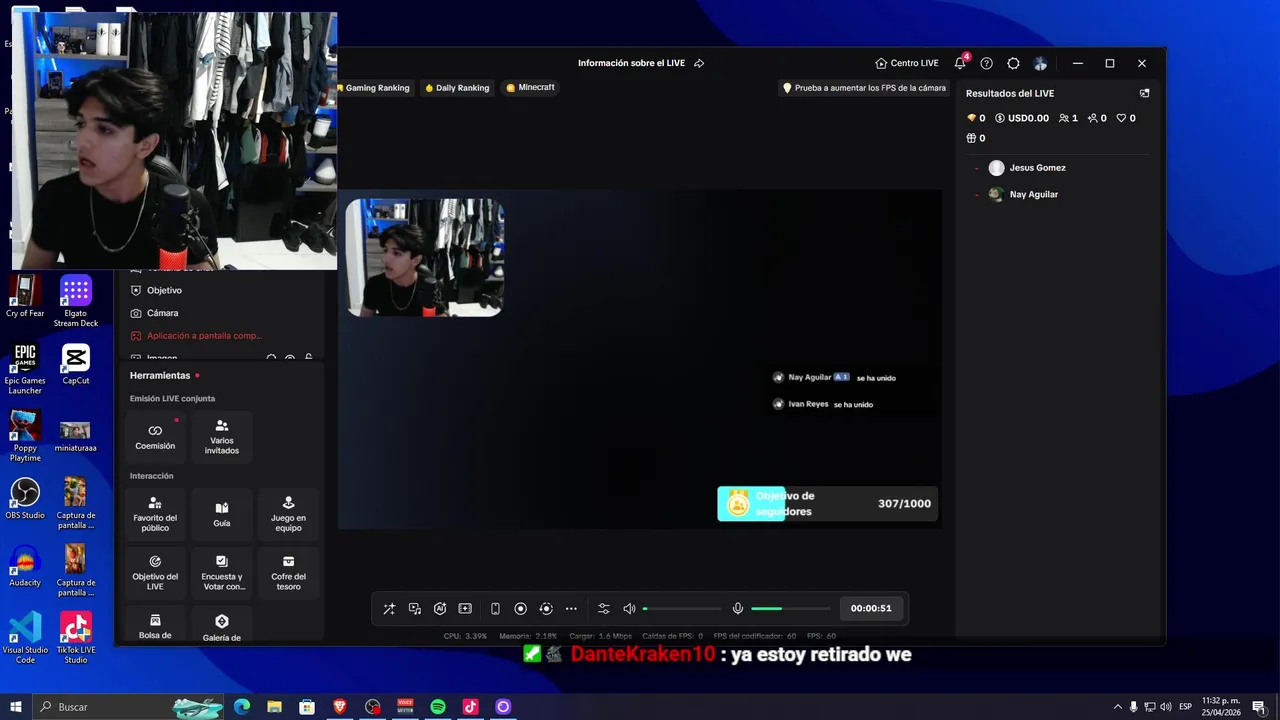
Task: Pop out the Resultados del LIVE panel
Action: [1144, 93]
